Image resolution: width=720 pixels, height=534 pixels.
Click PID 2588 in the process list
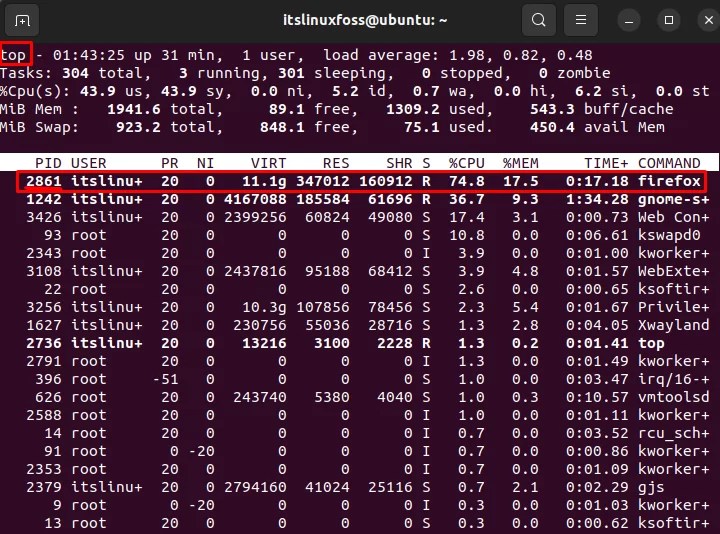coord(44,416)
